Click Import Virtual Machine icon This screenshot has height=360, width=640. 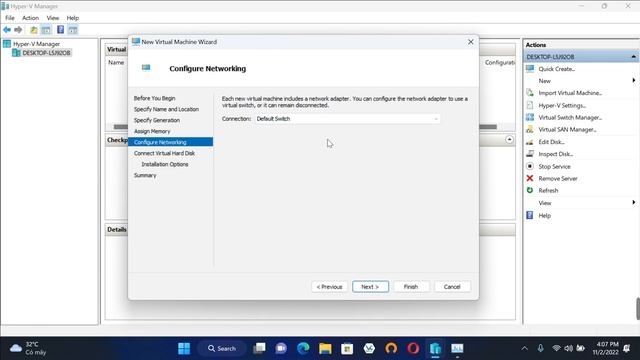(530, 93)
